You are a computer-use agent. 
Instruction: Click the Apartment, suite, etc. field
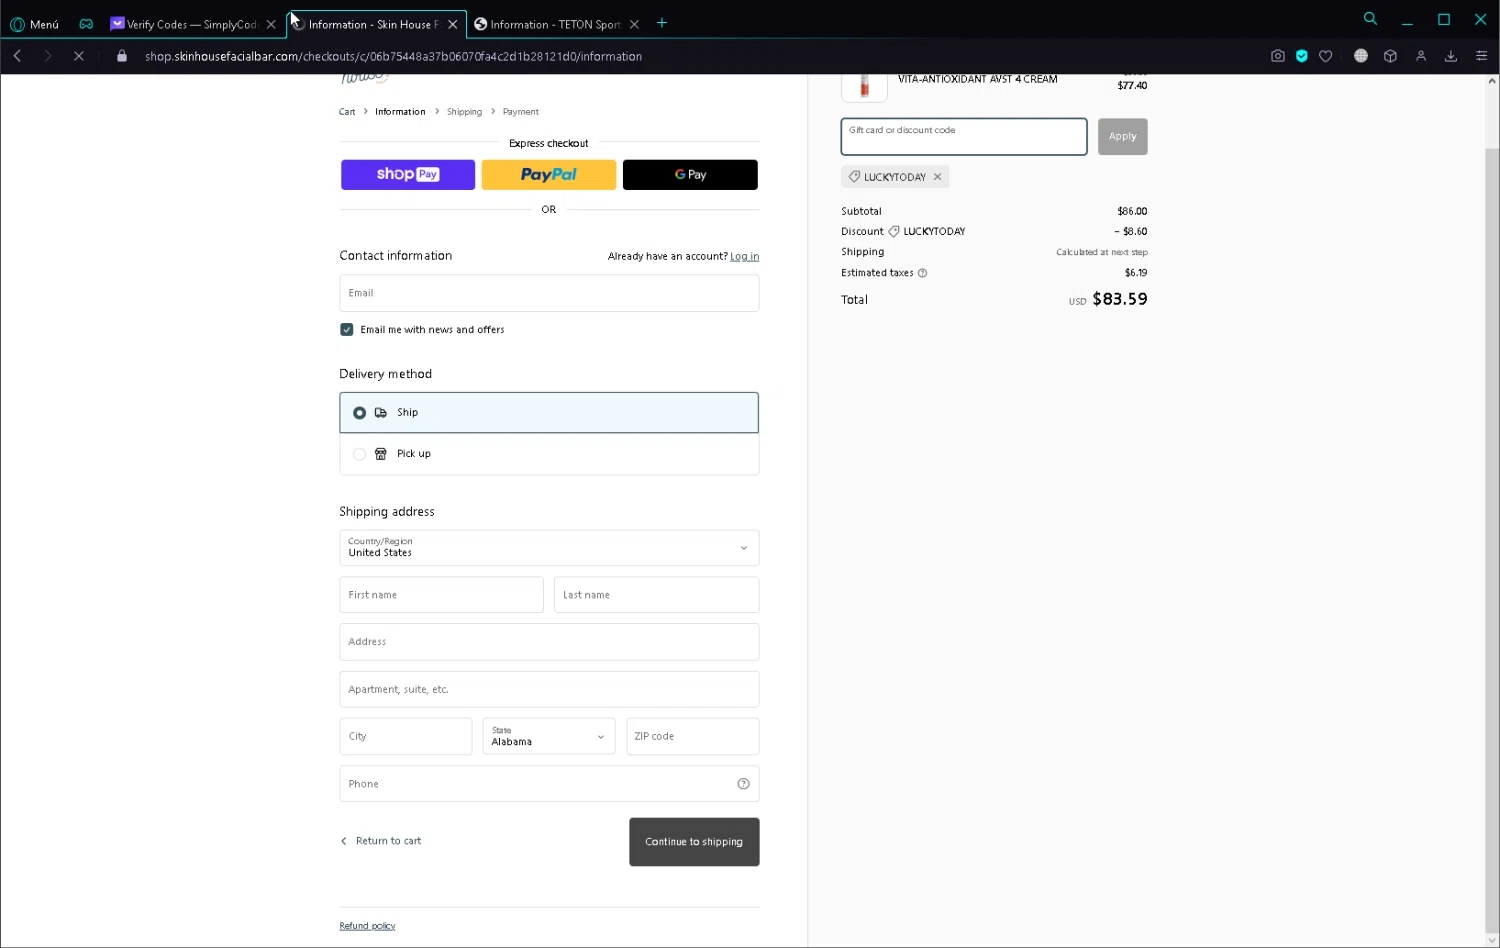click(x=549, y=689)
